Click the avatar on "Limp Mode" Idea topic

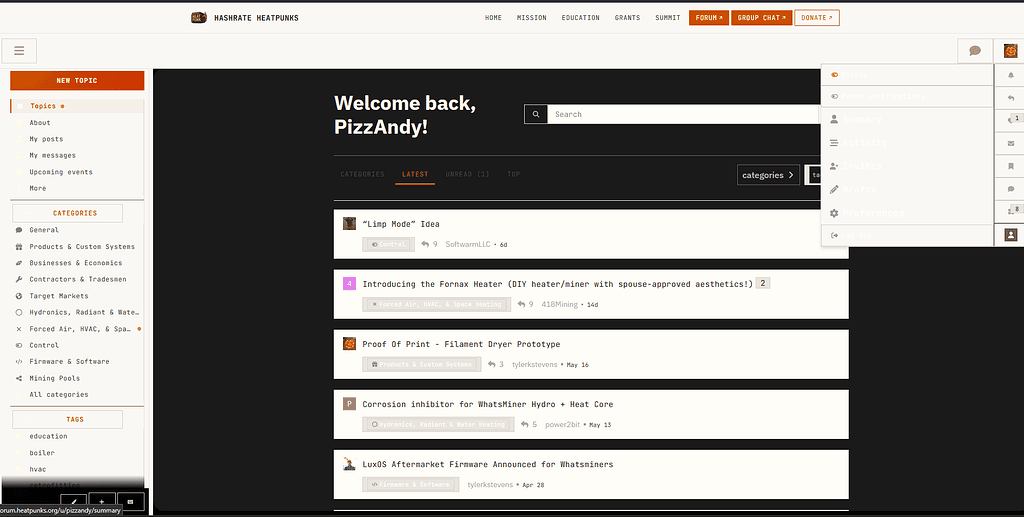coord(349,223)
